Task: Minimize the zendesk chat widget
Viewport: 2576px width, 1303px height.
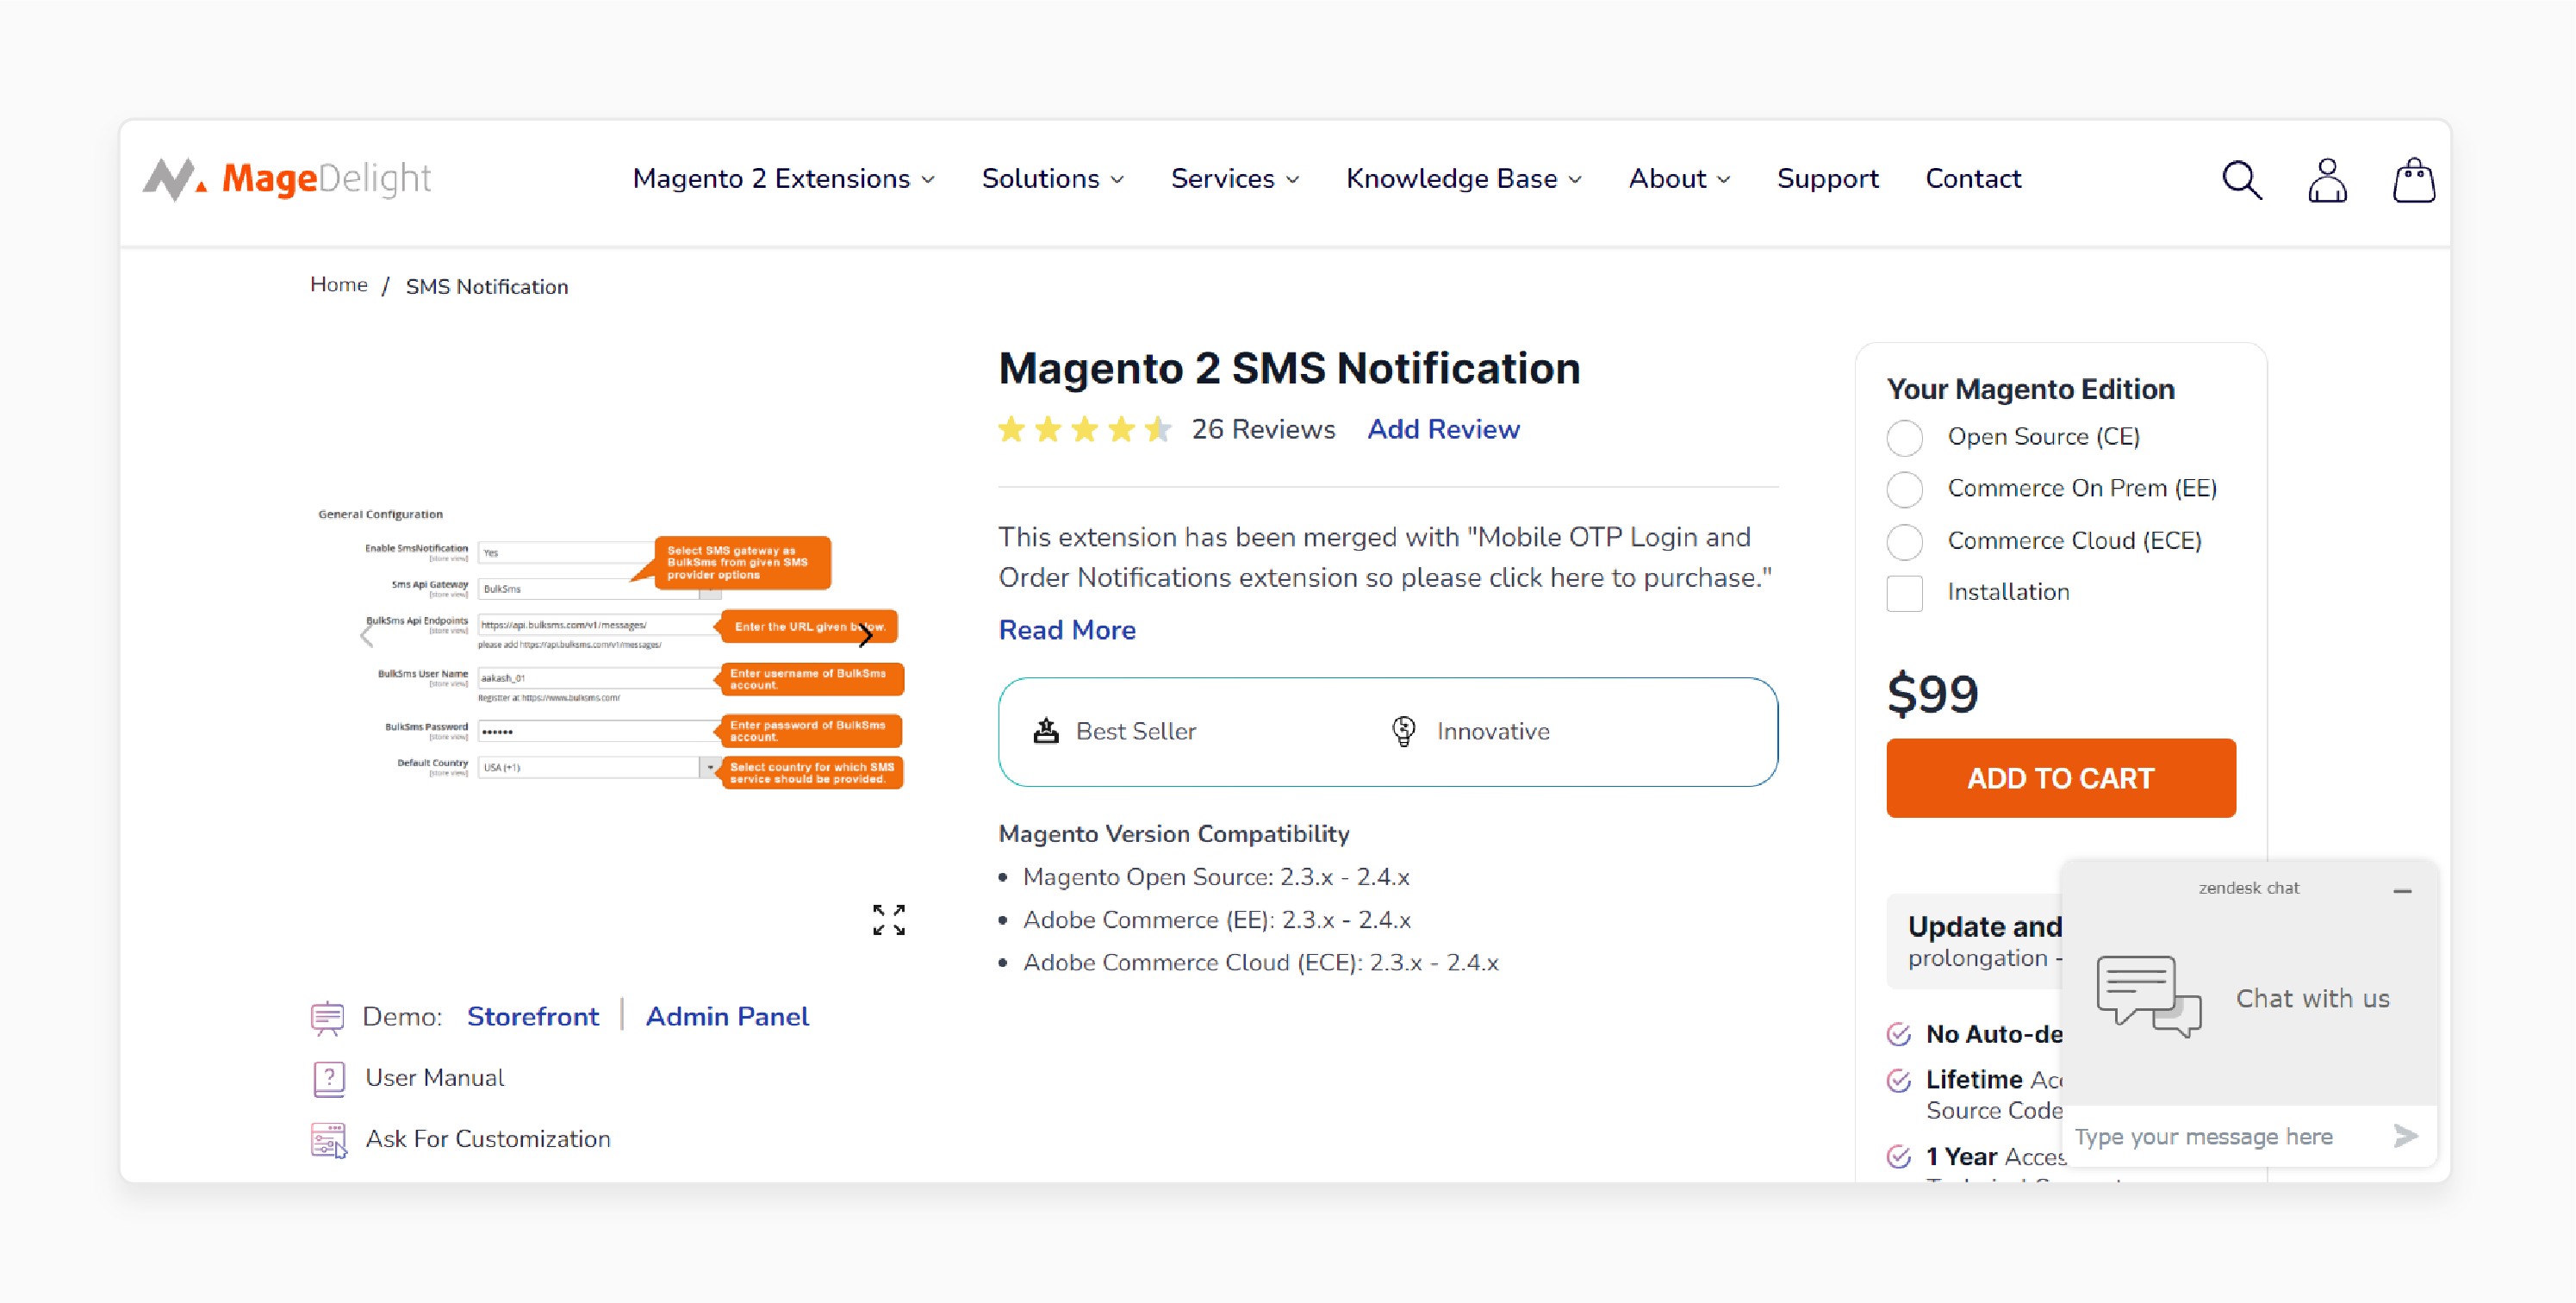Action: tap(2402, 890)
